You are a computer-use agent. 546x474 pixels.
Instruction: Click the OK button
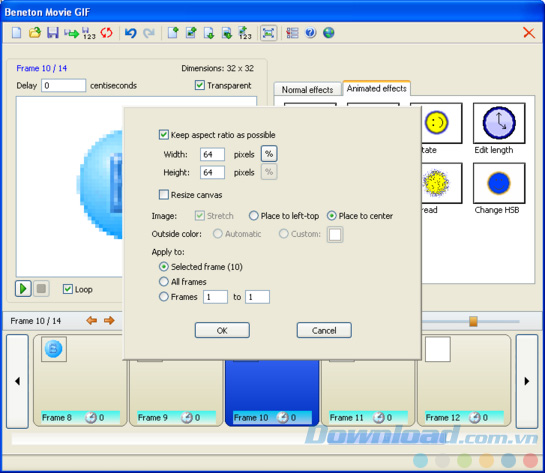coord(222,330)
